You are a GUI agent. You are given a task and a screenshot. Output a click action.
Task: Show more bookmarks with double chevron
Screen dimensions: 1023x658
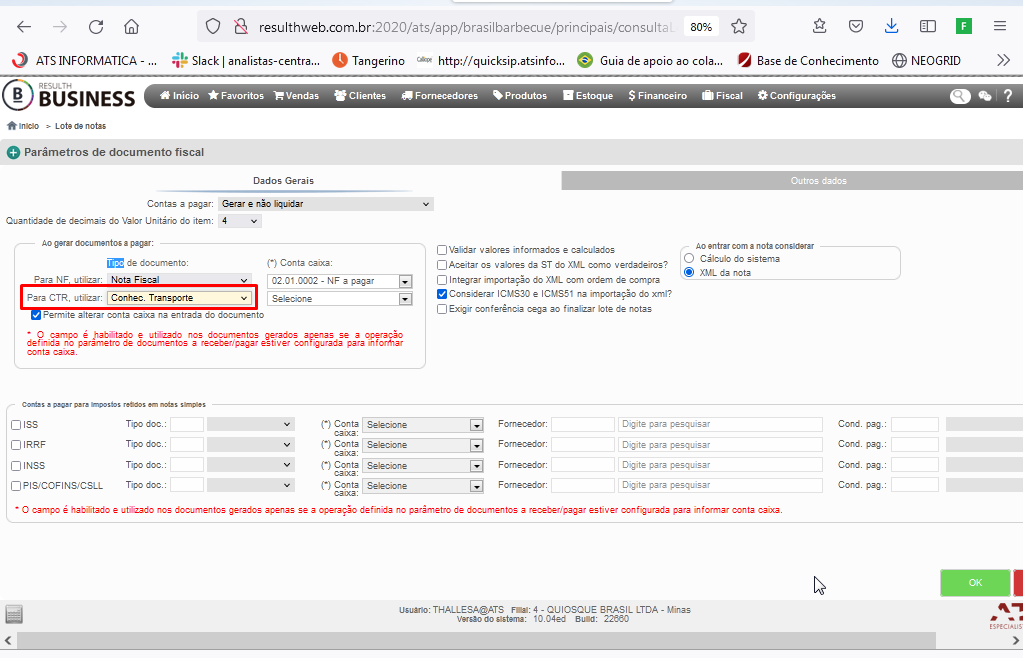click(x=1003, y=61)
